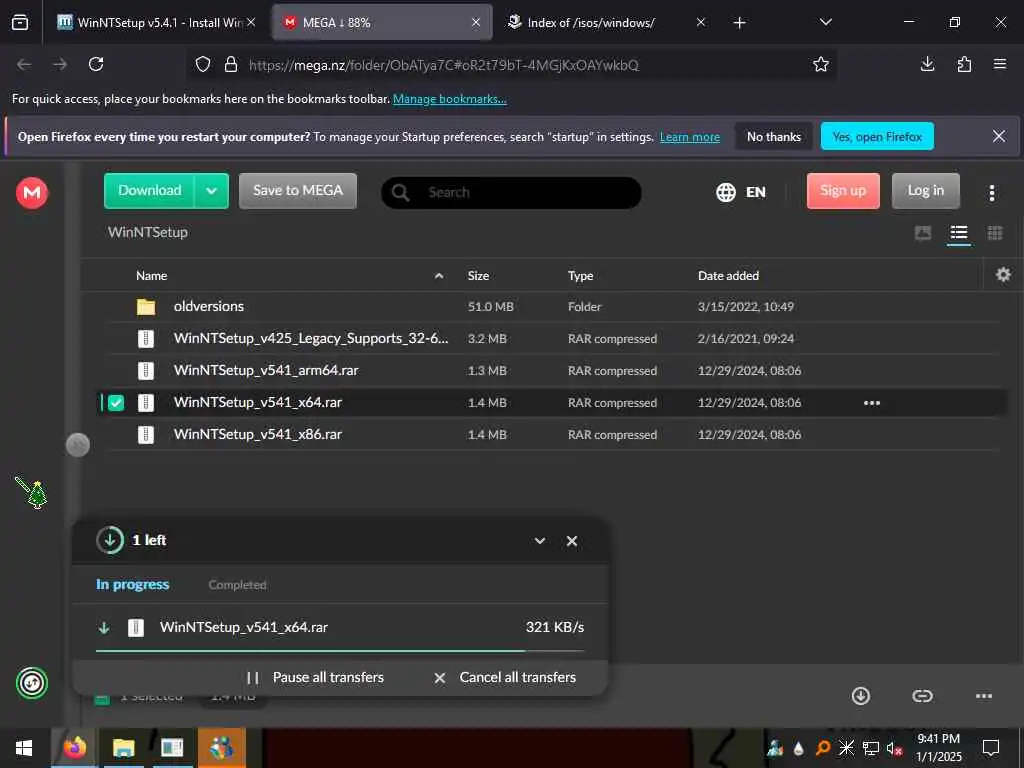Click the WinNTSetup_v541_x64.rar download progress bar

[x=340, y=651]
